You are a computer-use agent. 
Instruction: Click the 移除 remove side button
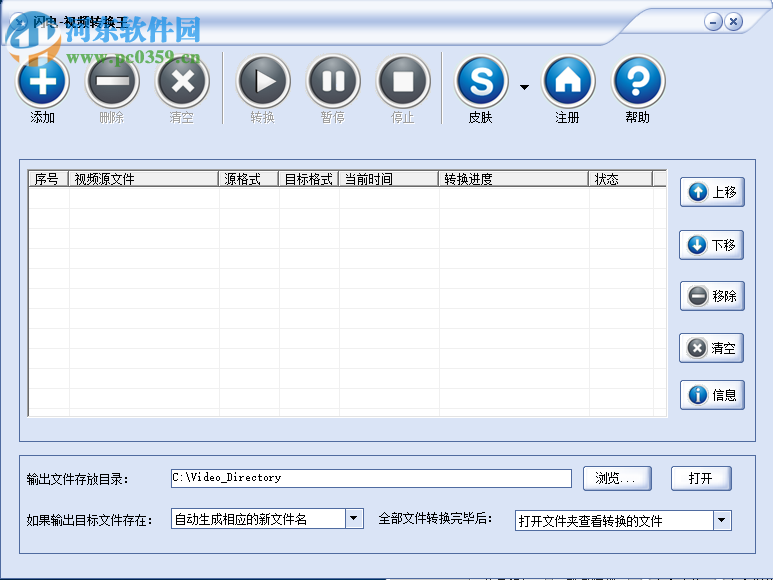pyautogui.click(x=712, y=296)
